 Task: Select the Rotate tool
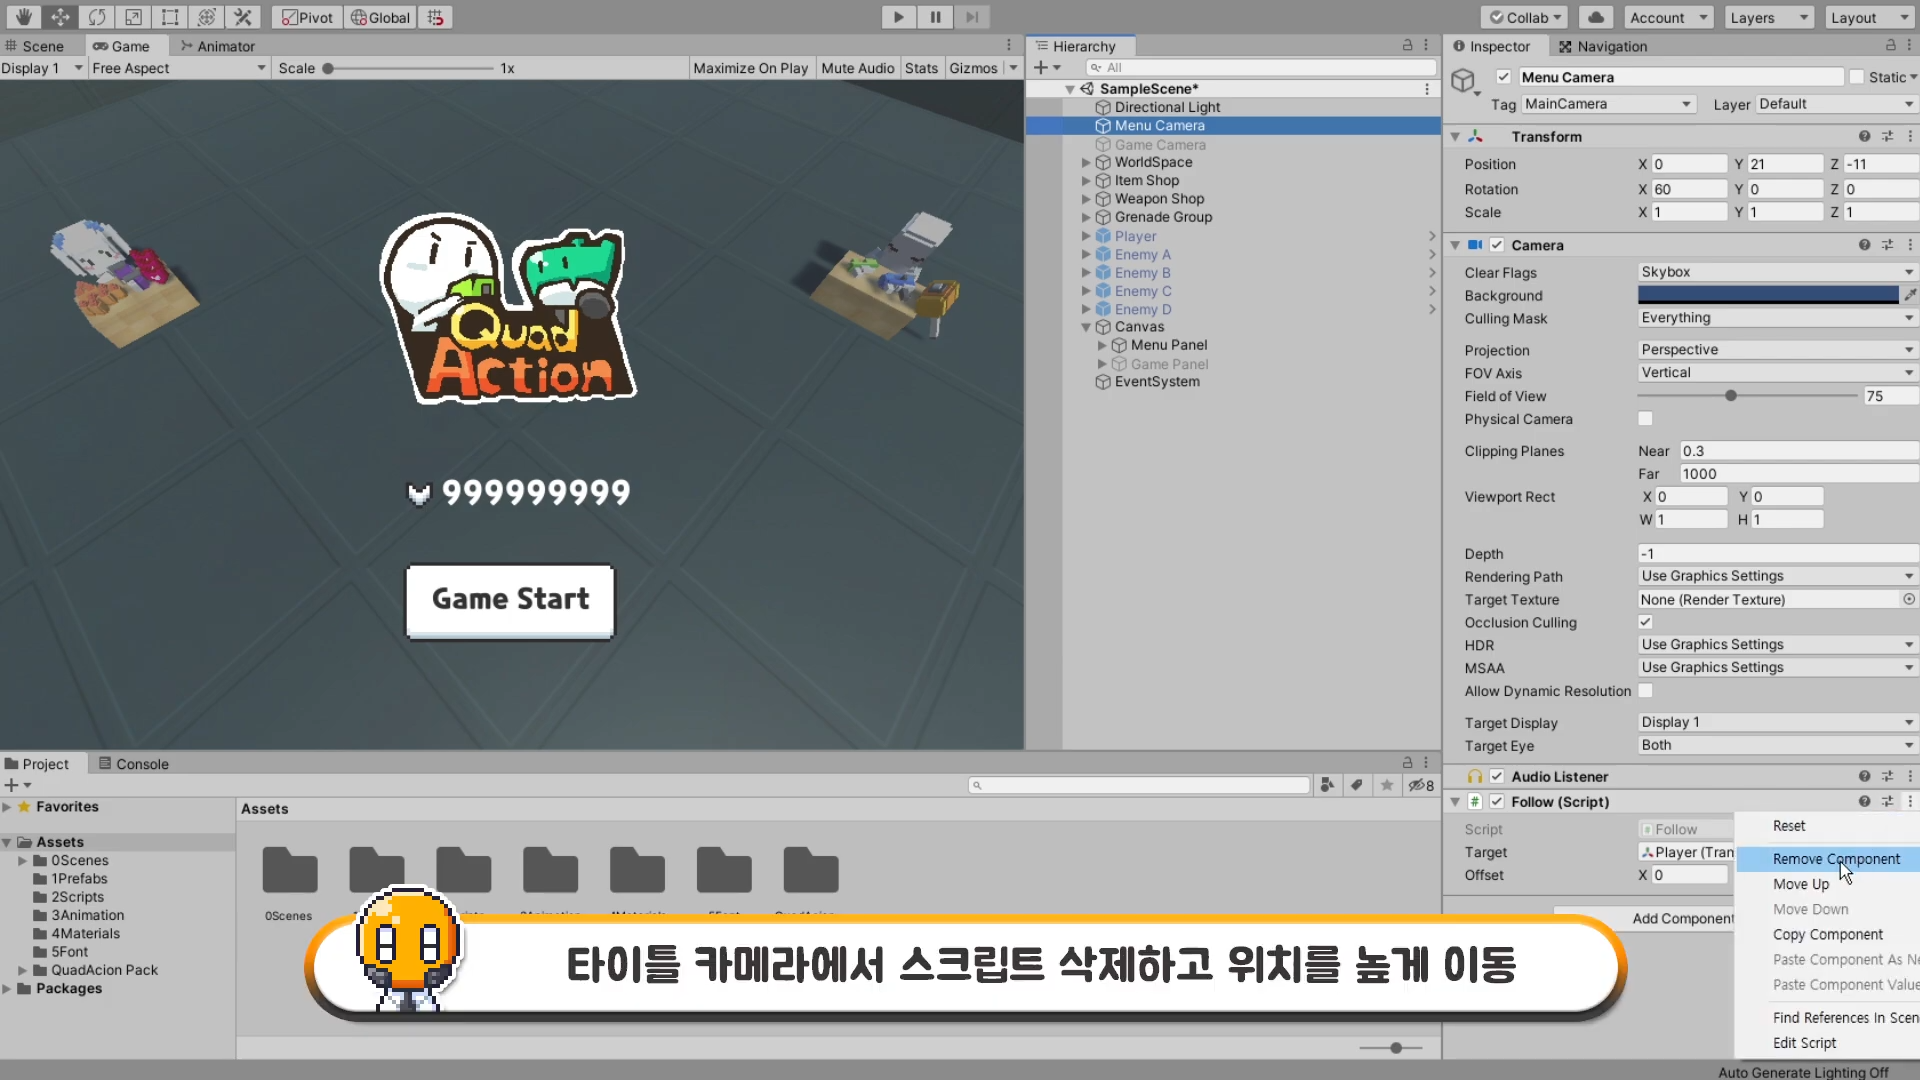click(x=97, y=17)
